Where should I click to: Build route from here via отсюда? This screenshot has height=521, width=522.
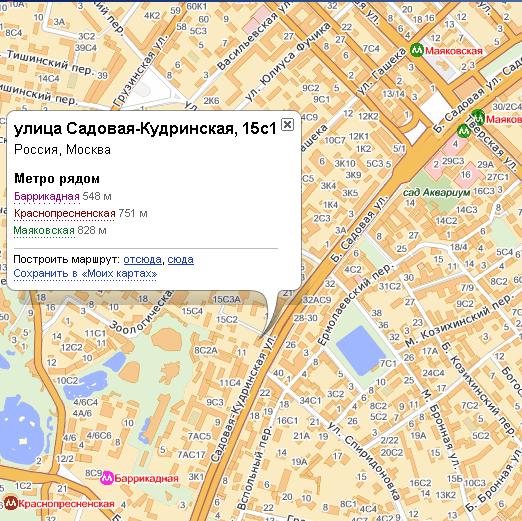click(142, 259)
